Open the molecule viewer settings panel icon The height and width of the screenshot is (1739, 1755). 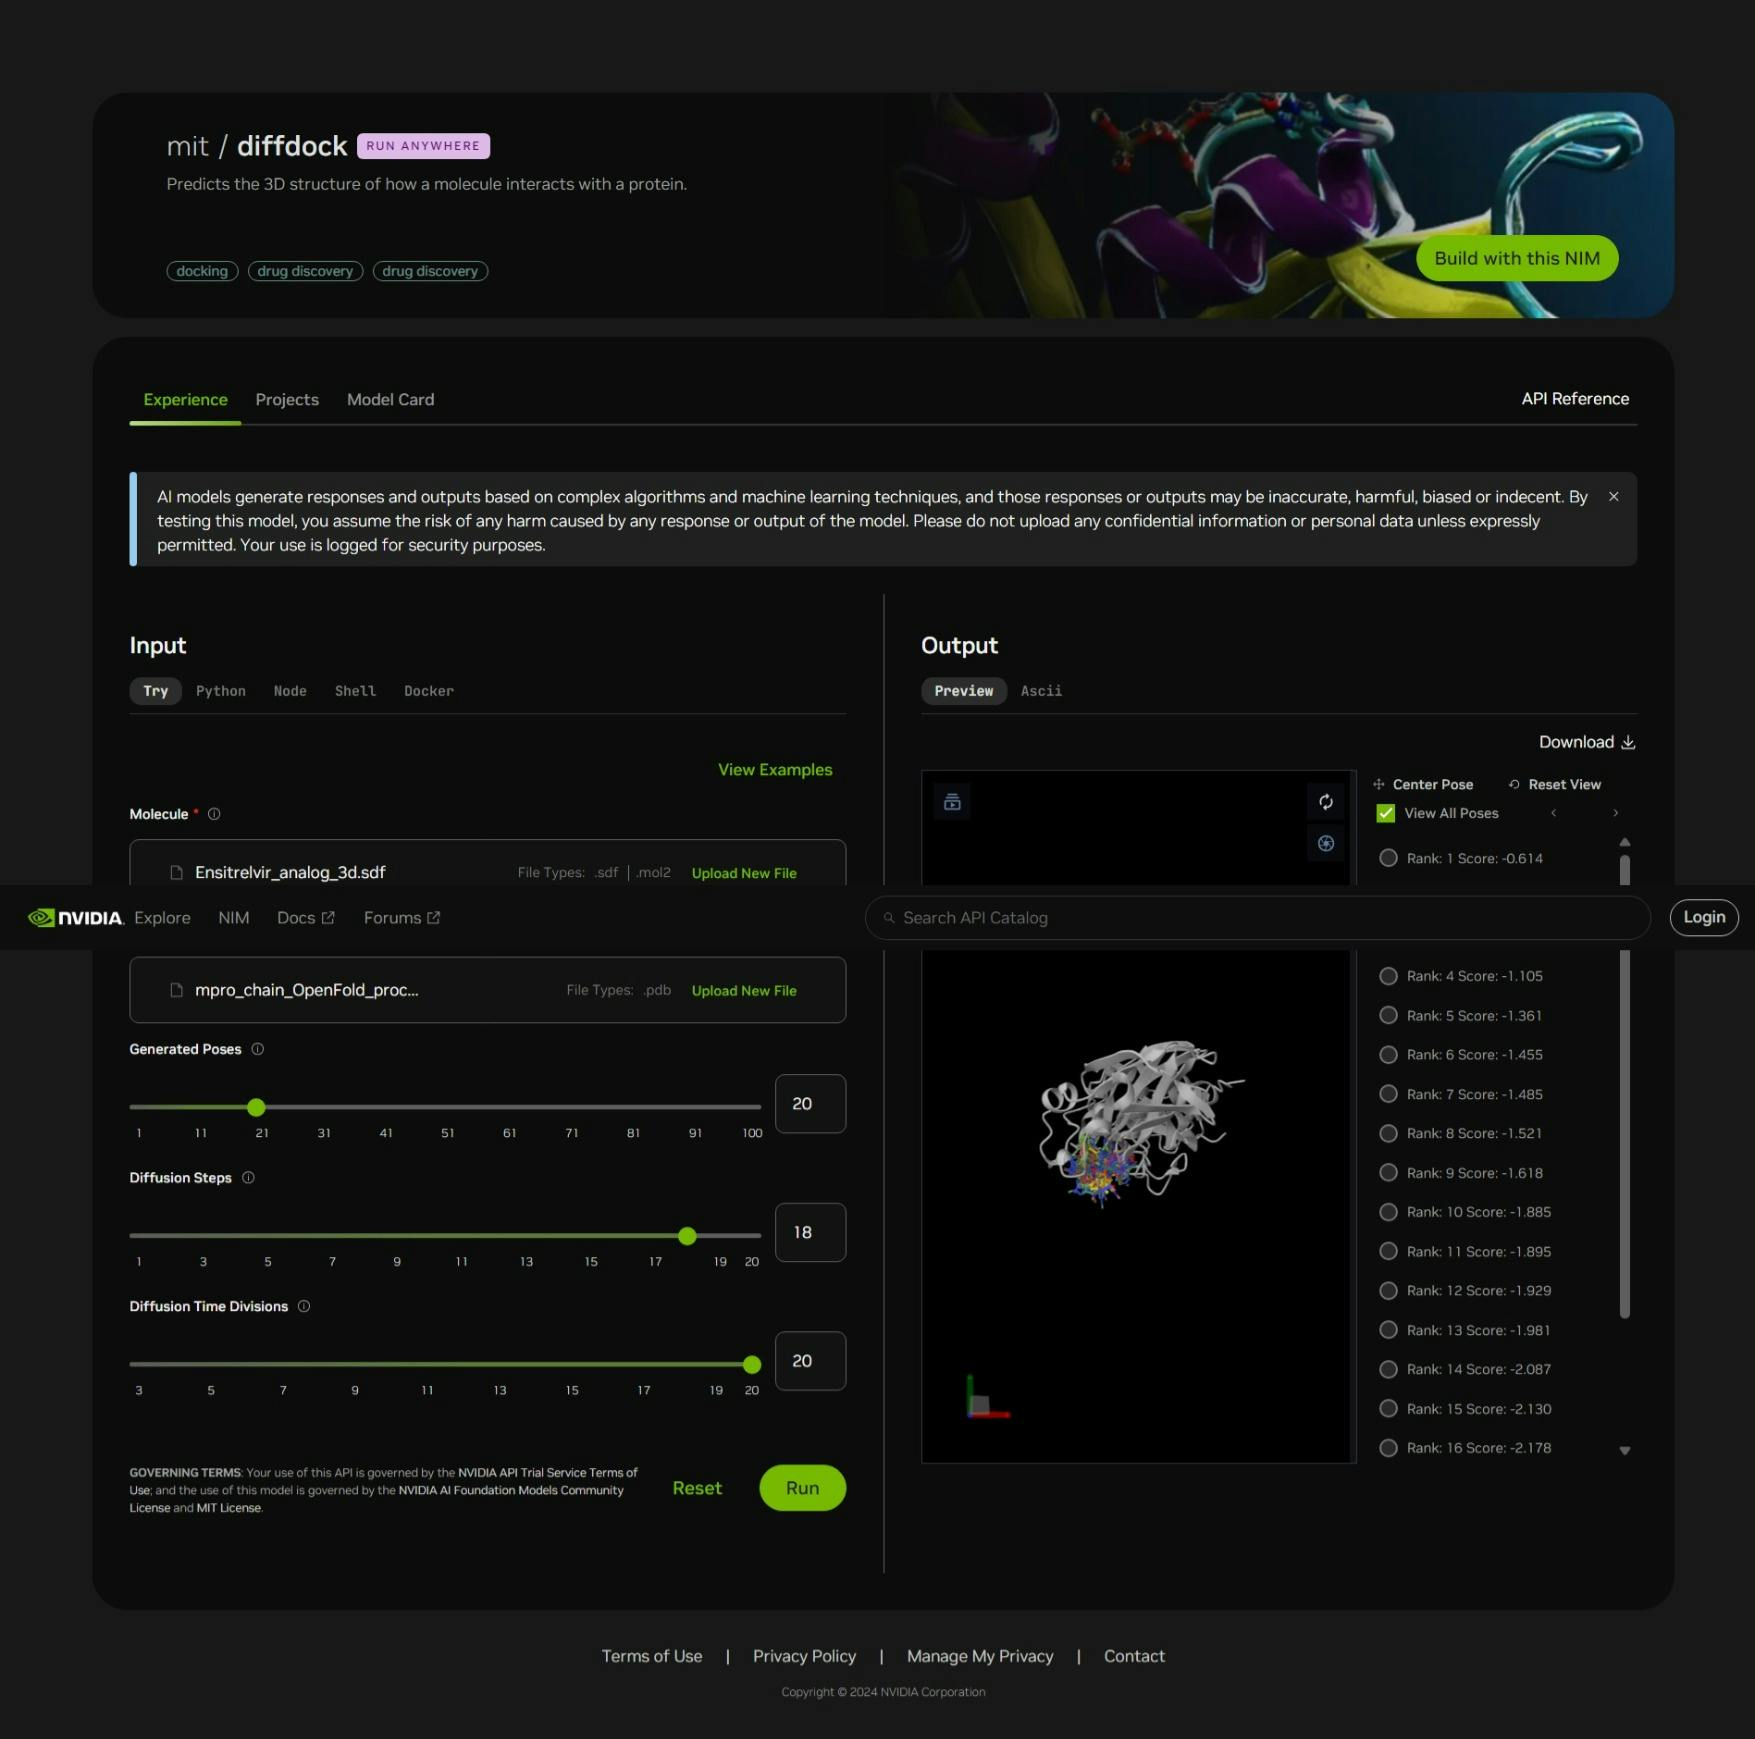[x=952, y=802]
